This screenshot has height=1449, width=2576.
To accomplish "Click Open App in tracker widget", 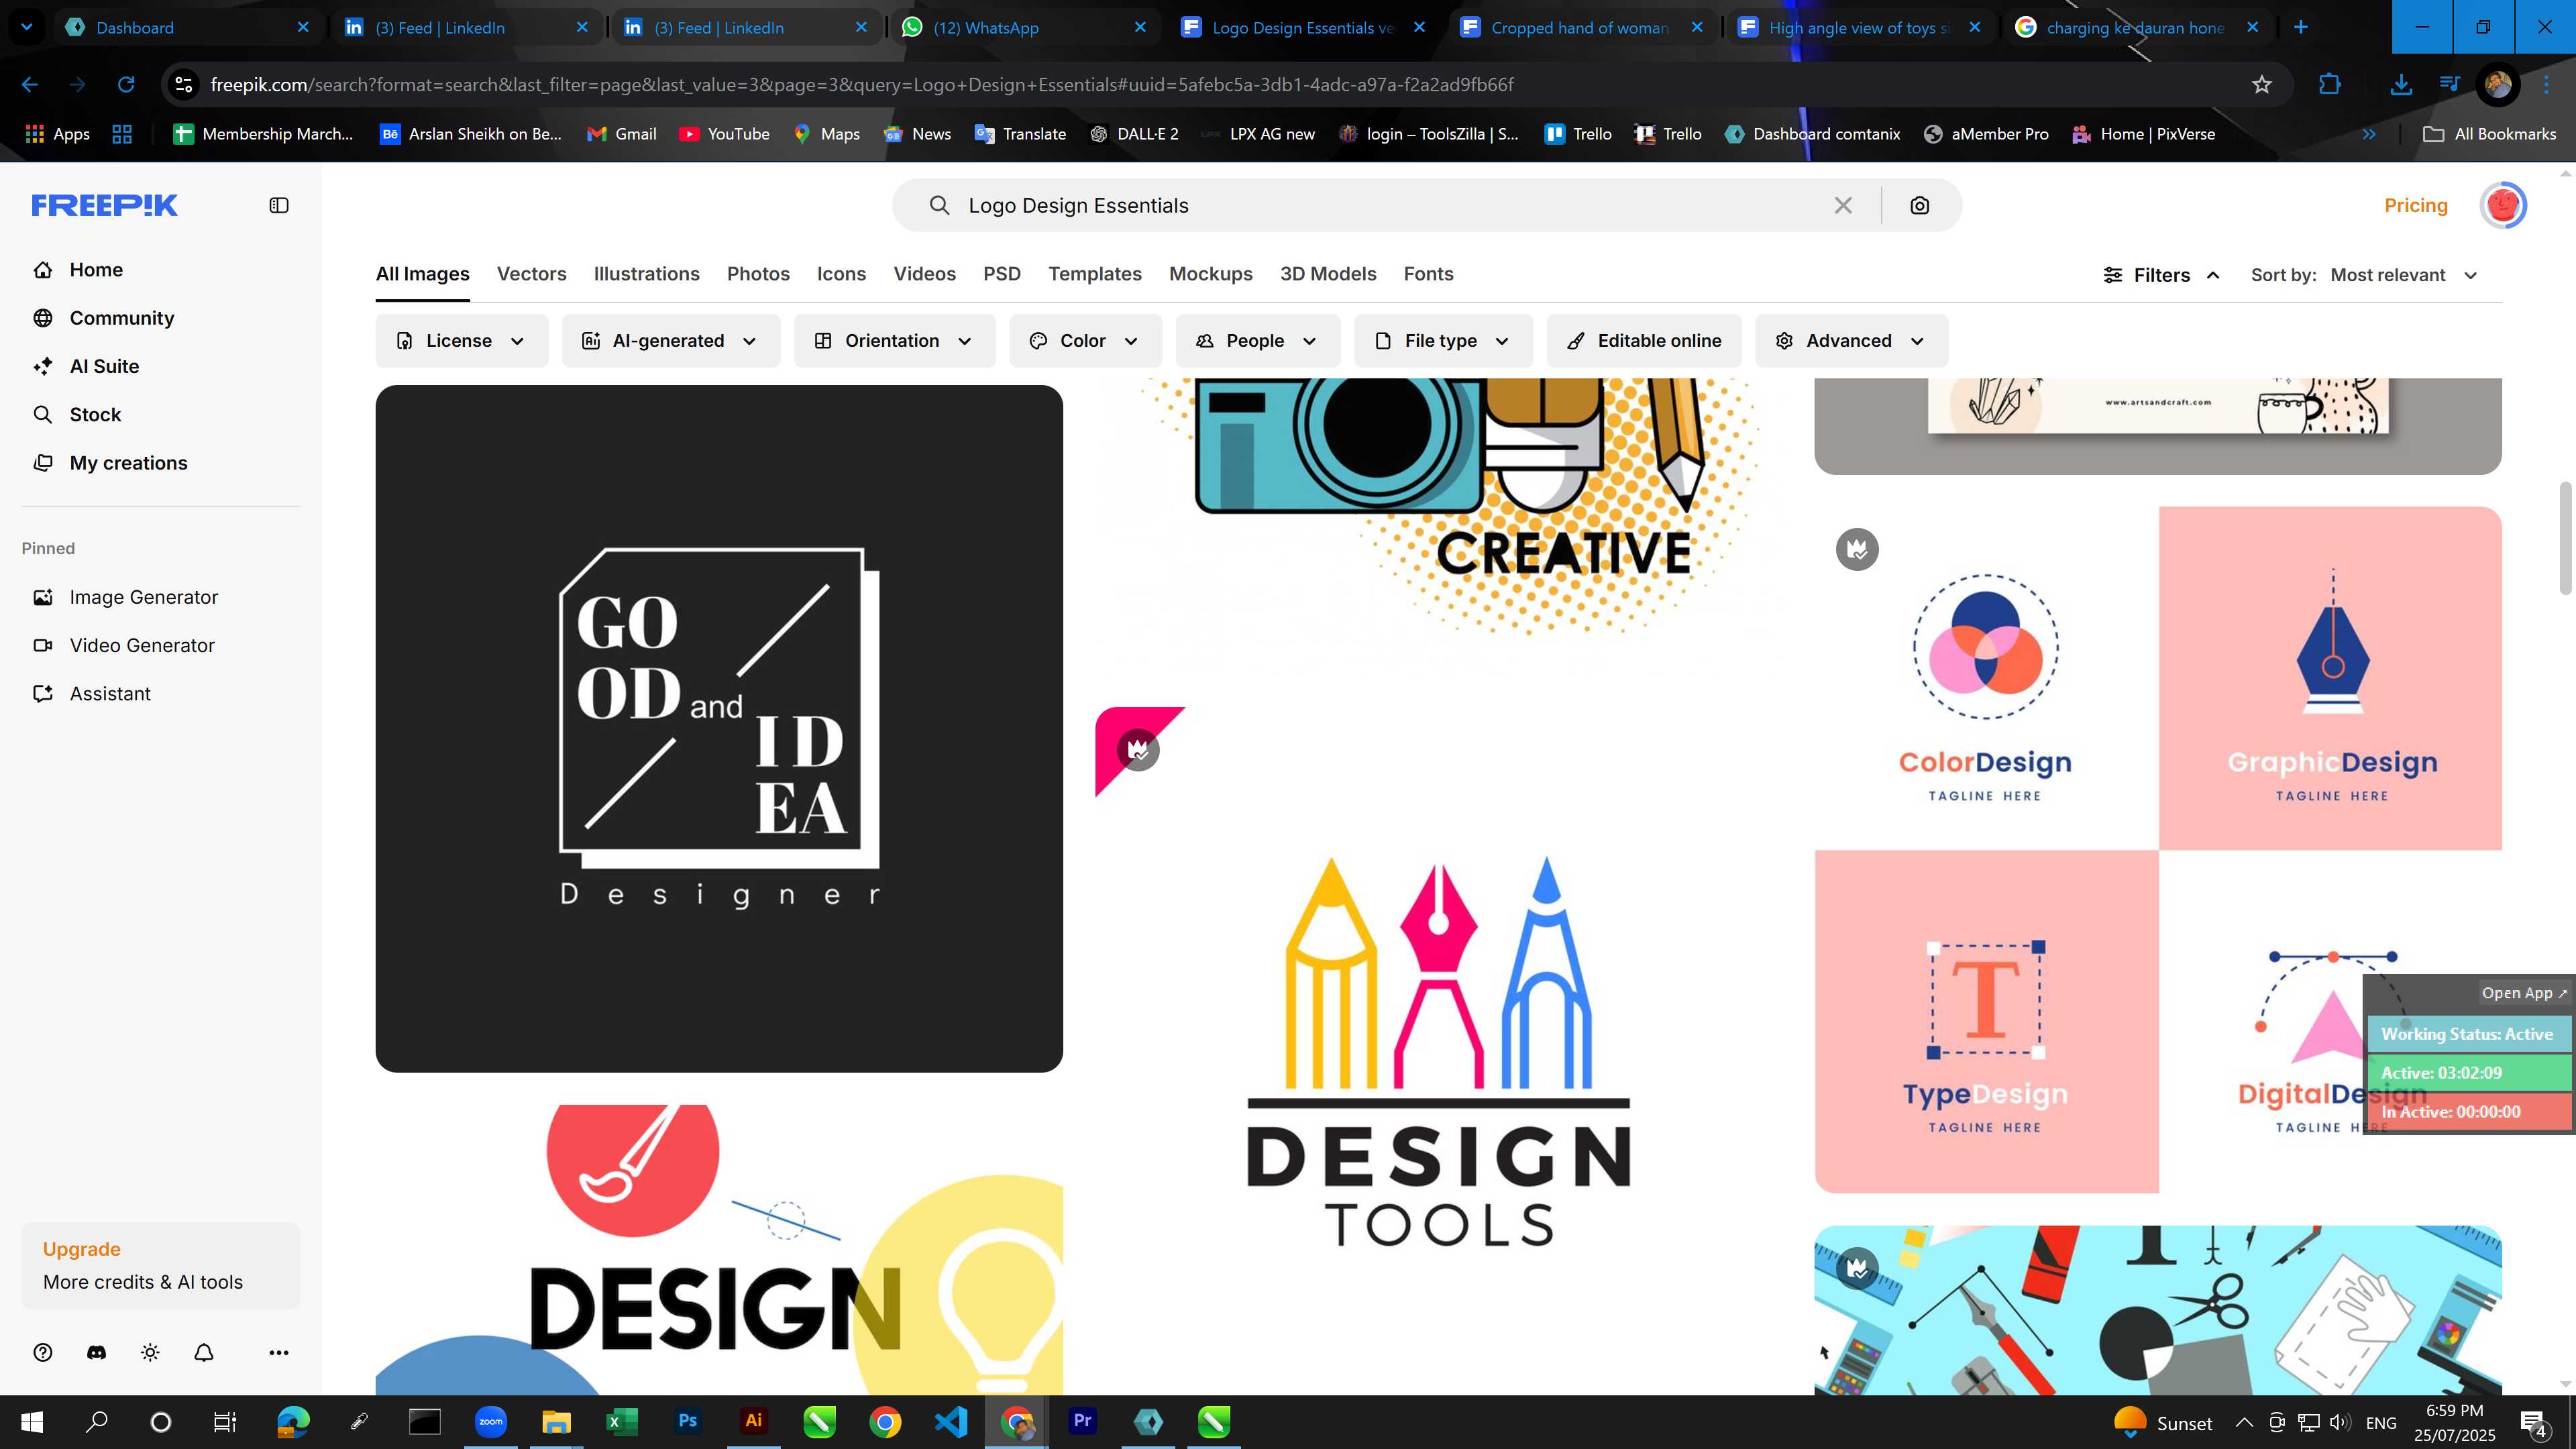I will pos(2523,993).
